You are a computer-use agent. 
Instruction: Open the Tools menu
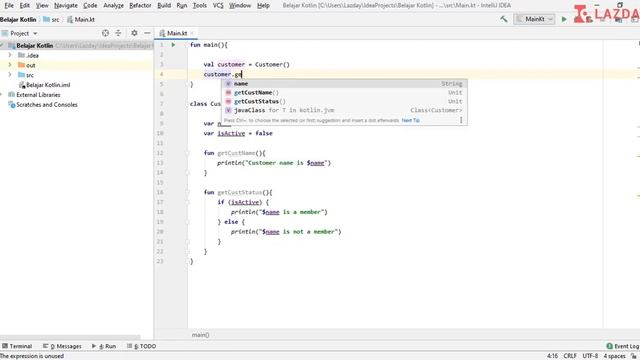point(200,5)
